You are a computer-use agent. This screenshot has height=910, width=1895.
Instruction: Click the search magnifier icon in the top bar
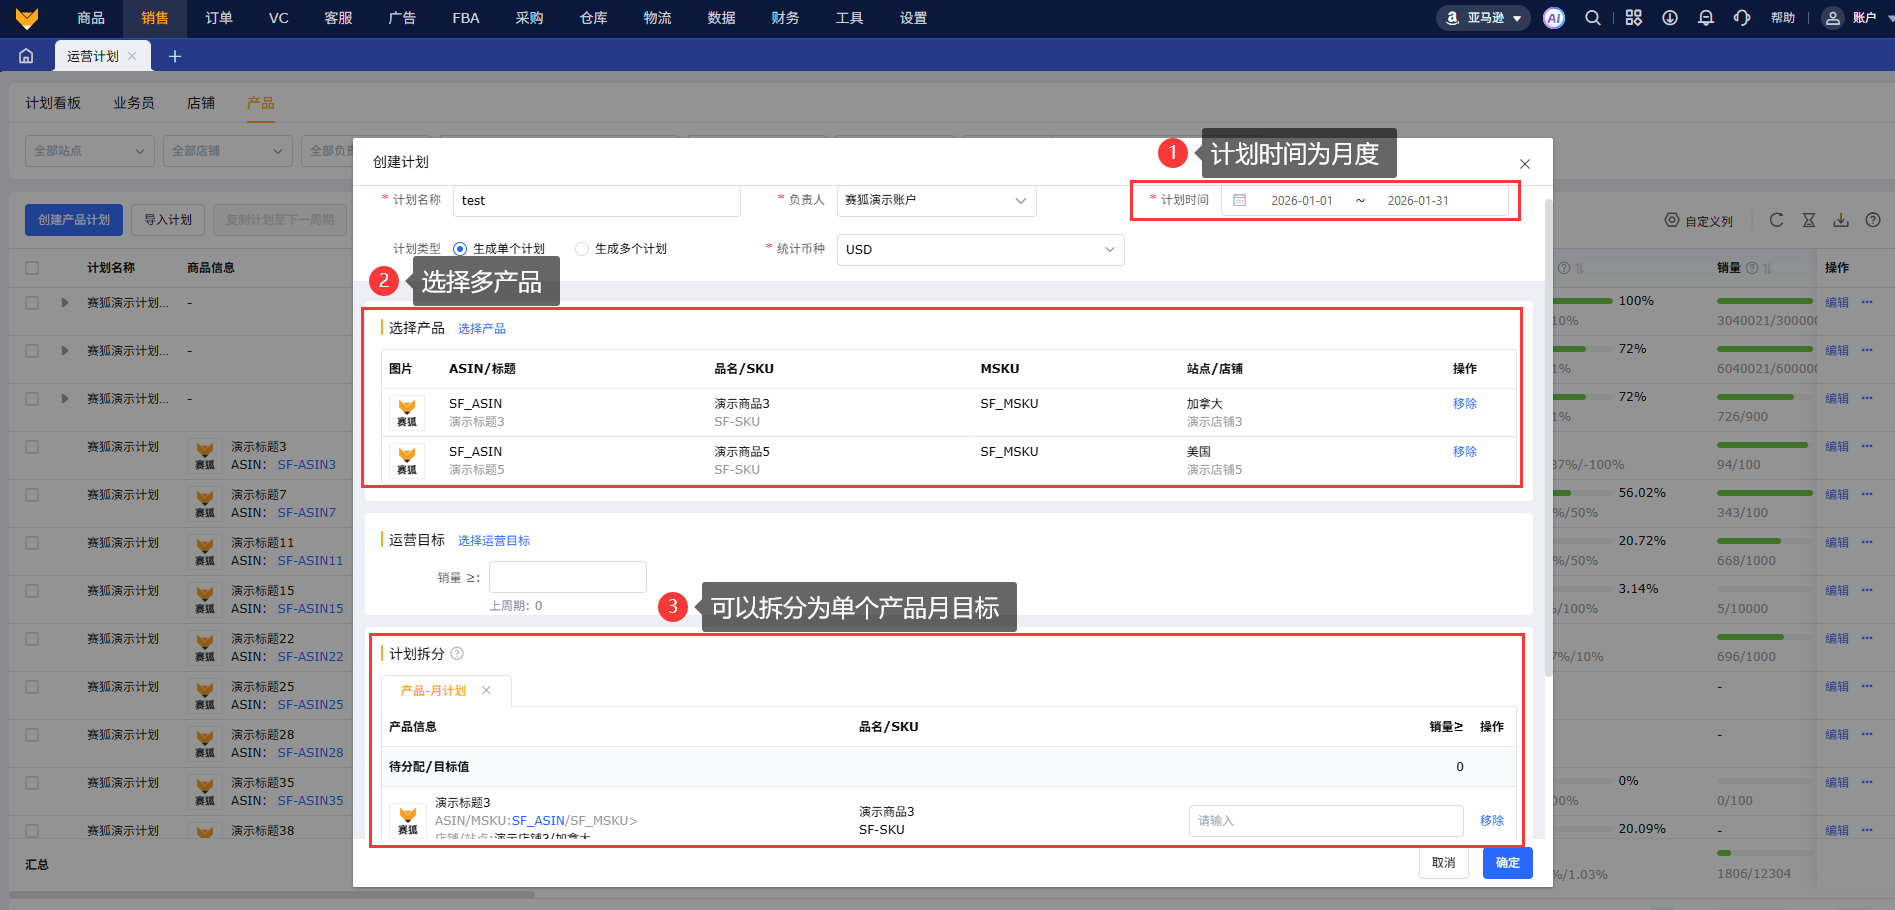[1593, 18]
